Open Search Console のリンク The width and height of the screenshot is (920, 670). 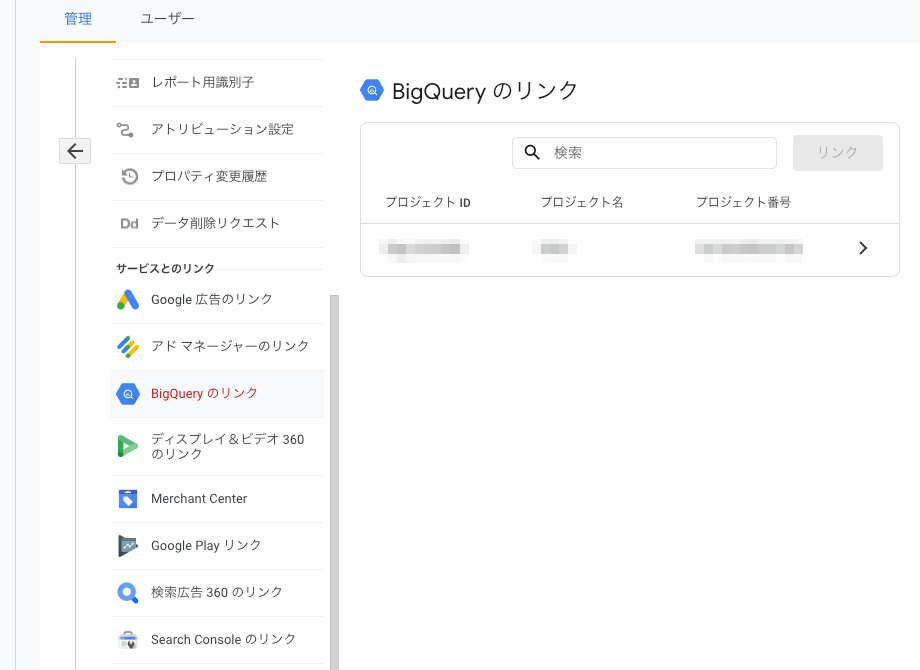pyautogui.click(x=217, y=639)
